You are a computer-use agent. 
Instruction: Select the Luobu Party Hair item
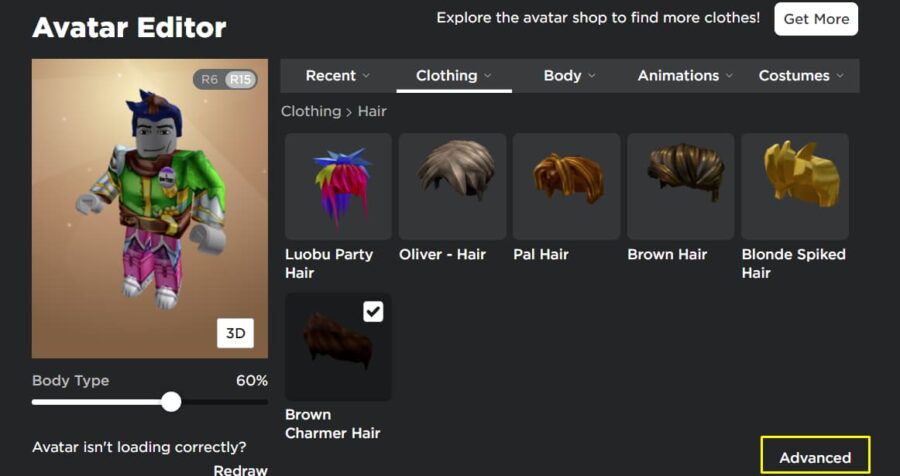click(x=338, y=187)
